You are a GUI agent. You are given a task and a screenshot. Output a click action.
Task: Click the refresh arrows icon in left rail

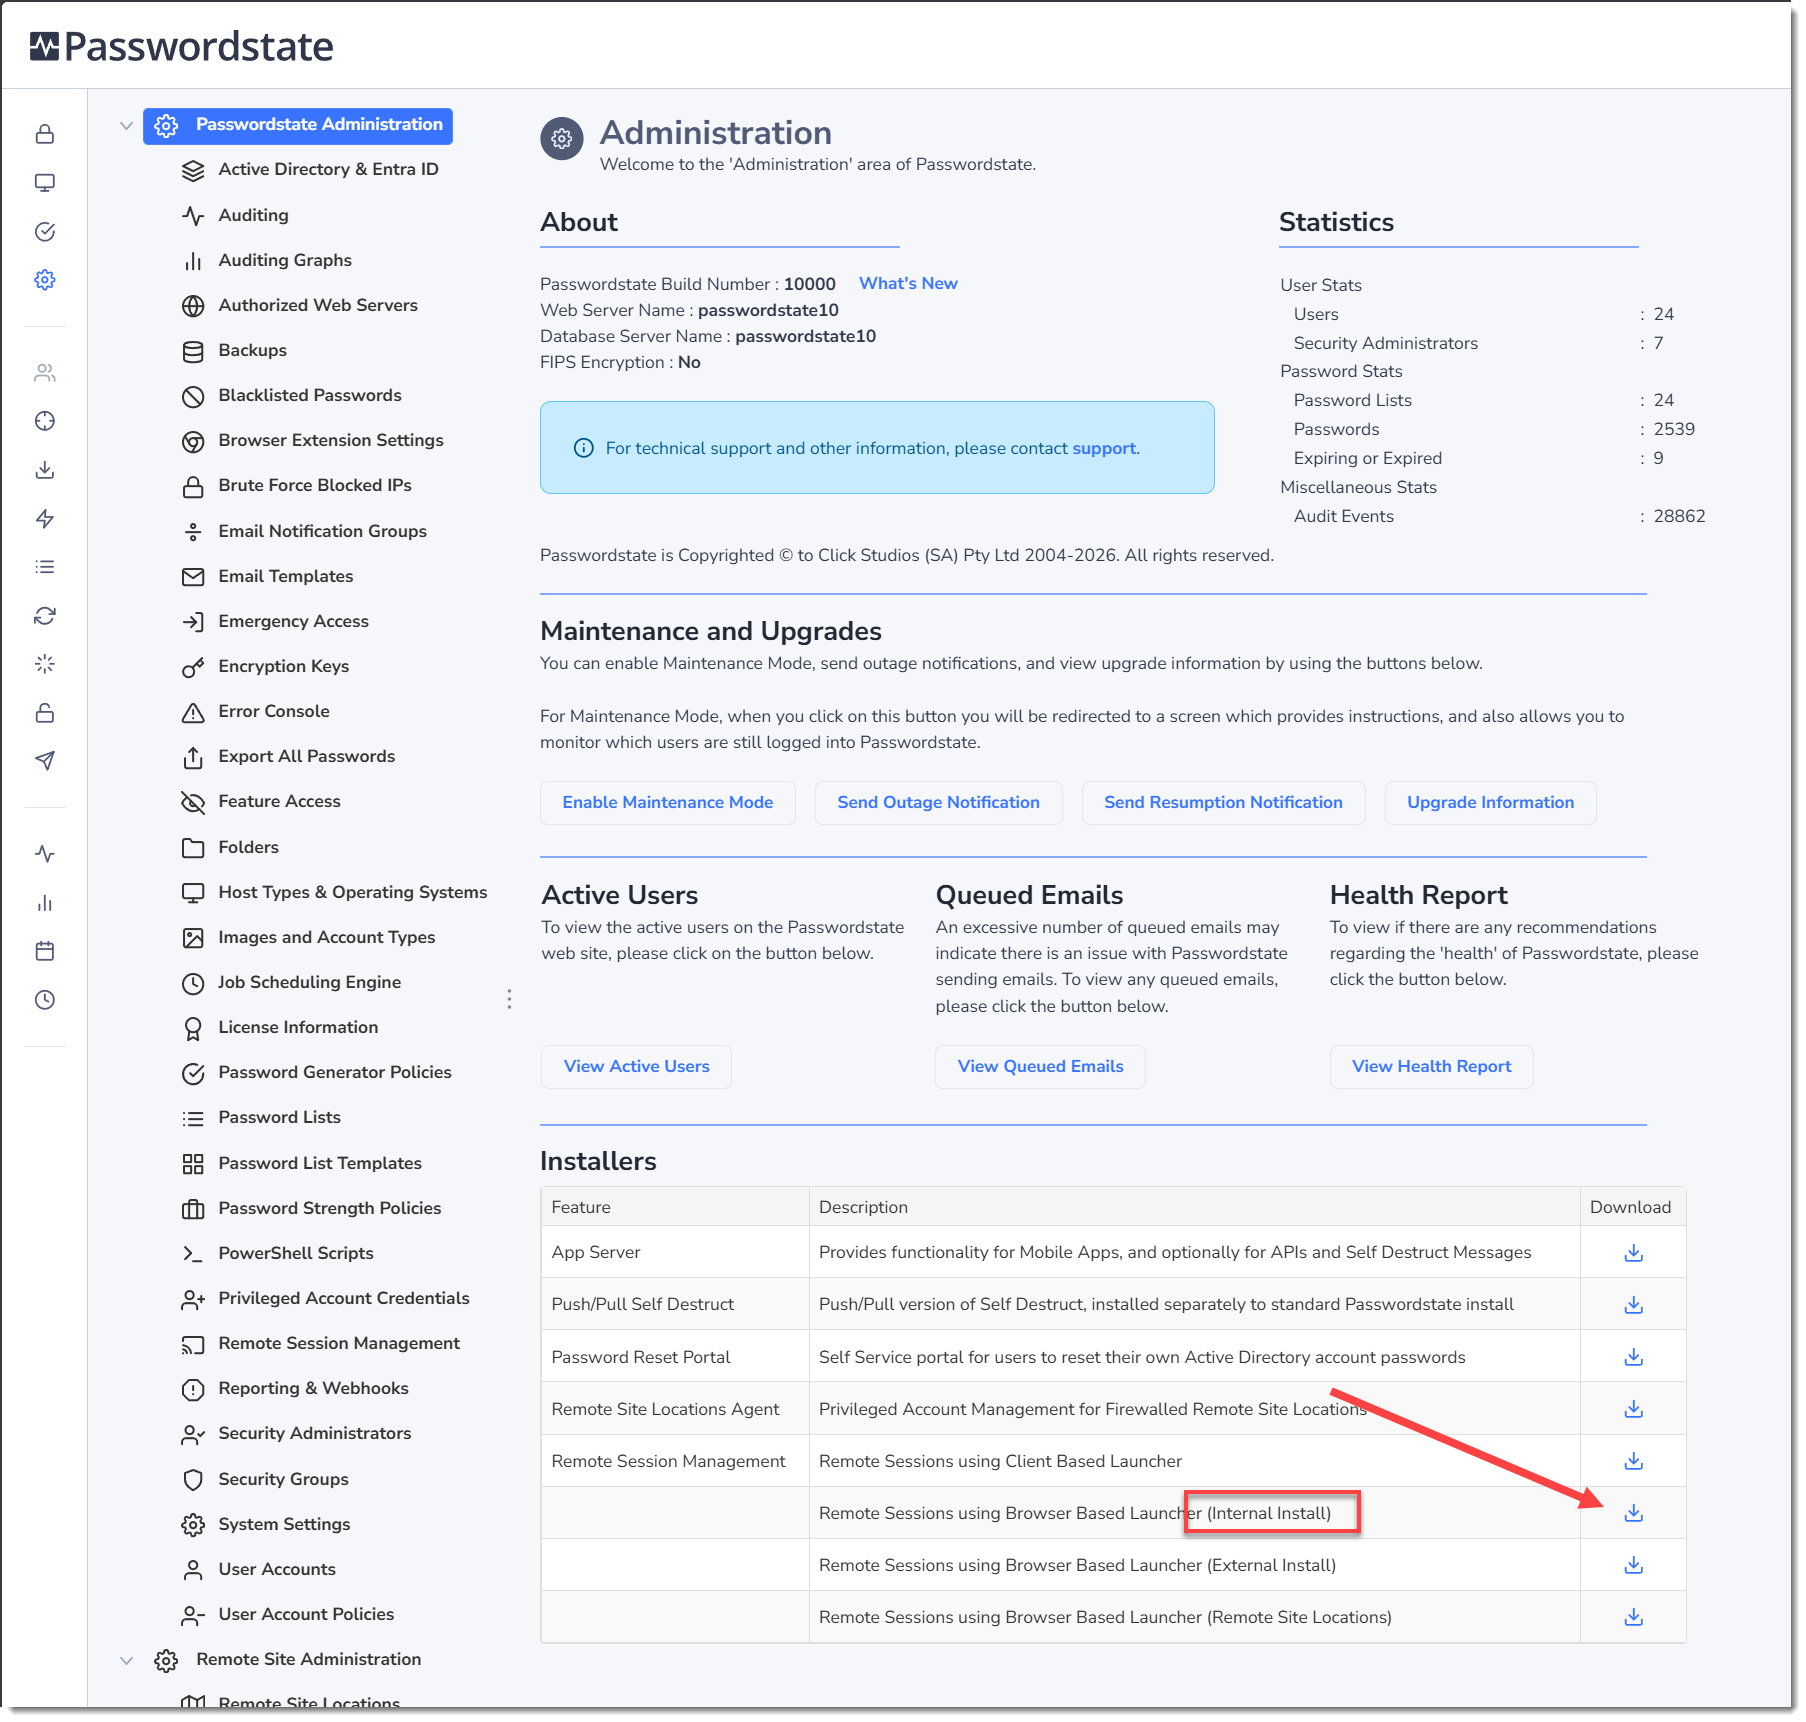coord(45,616)
